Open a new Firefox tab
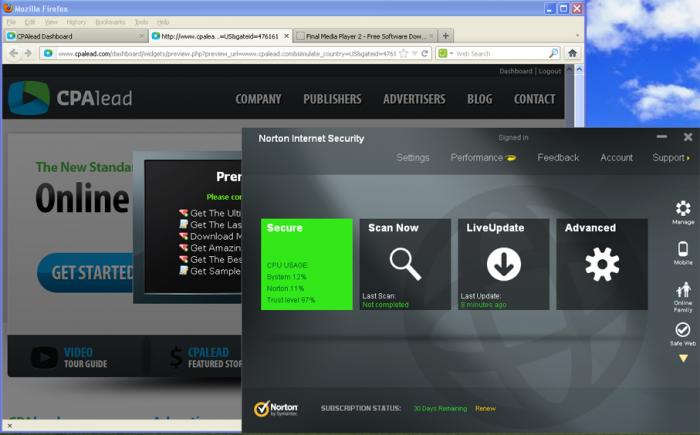700x435 pixels. coord(446,36)
